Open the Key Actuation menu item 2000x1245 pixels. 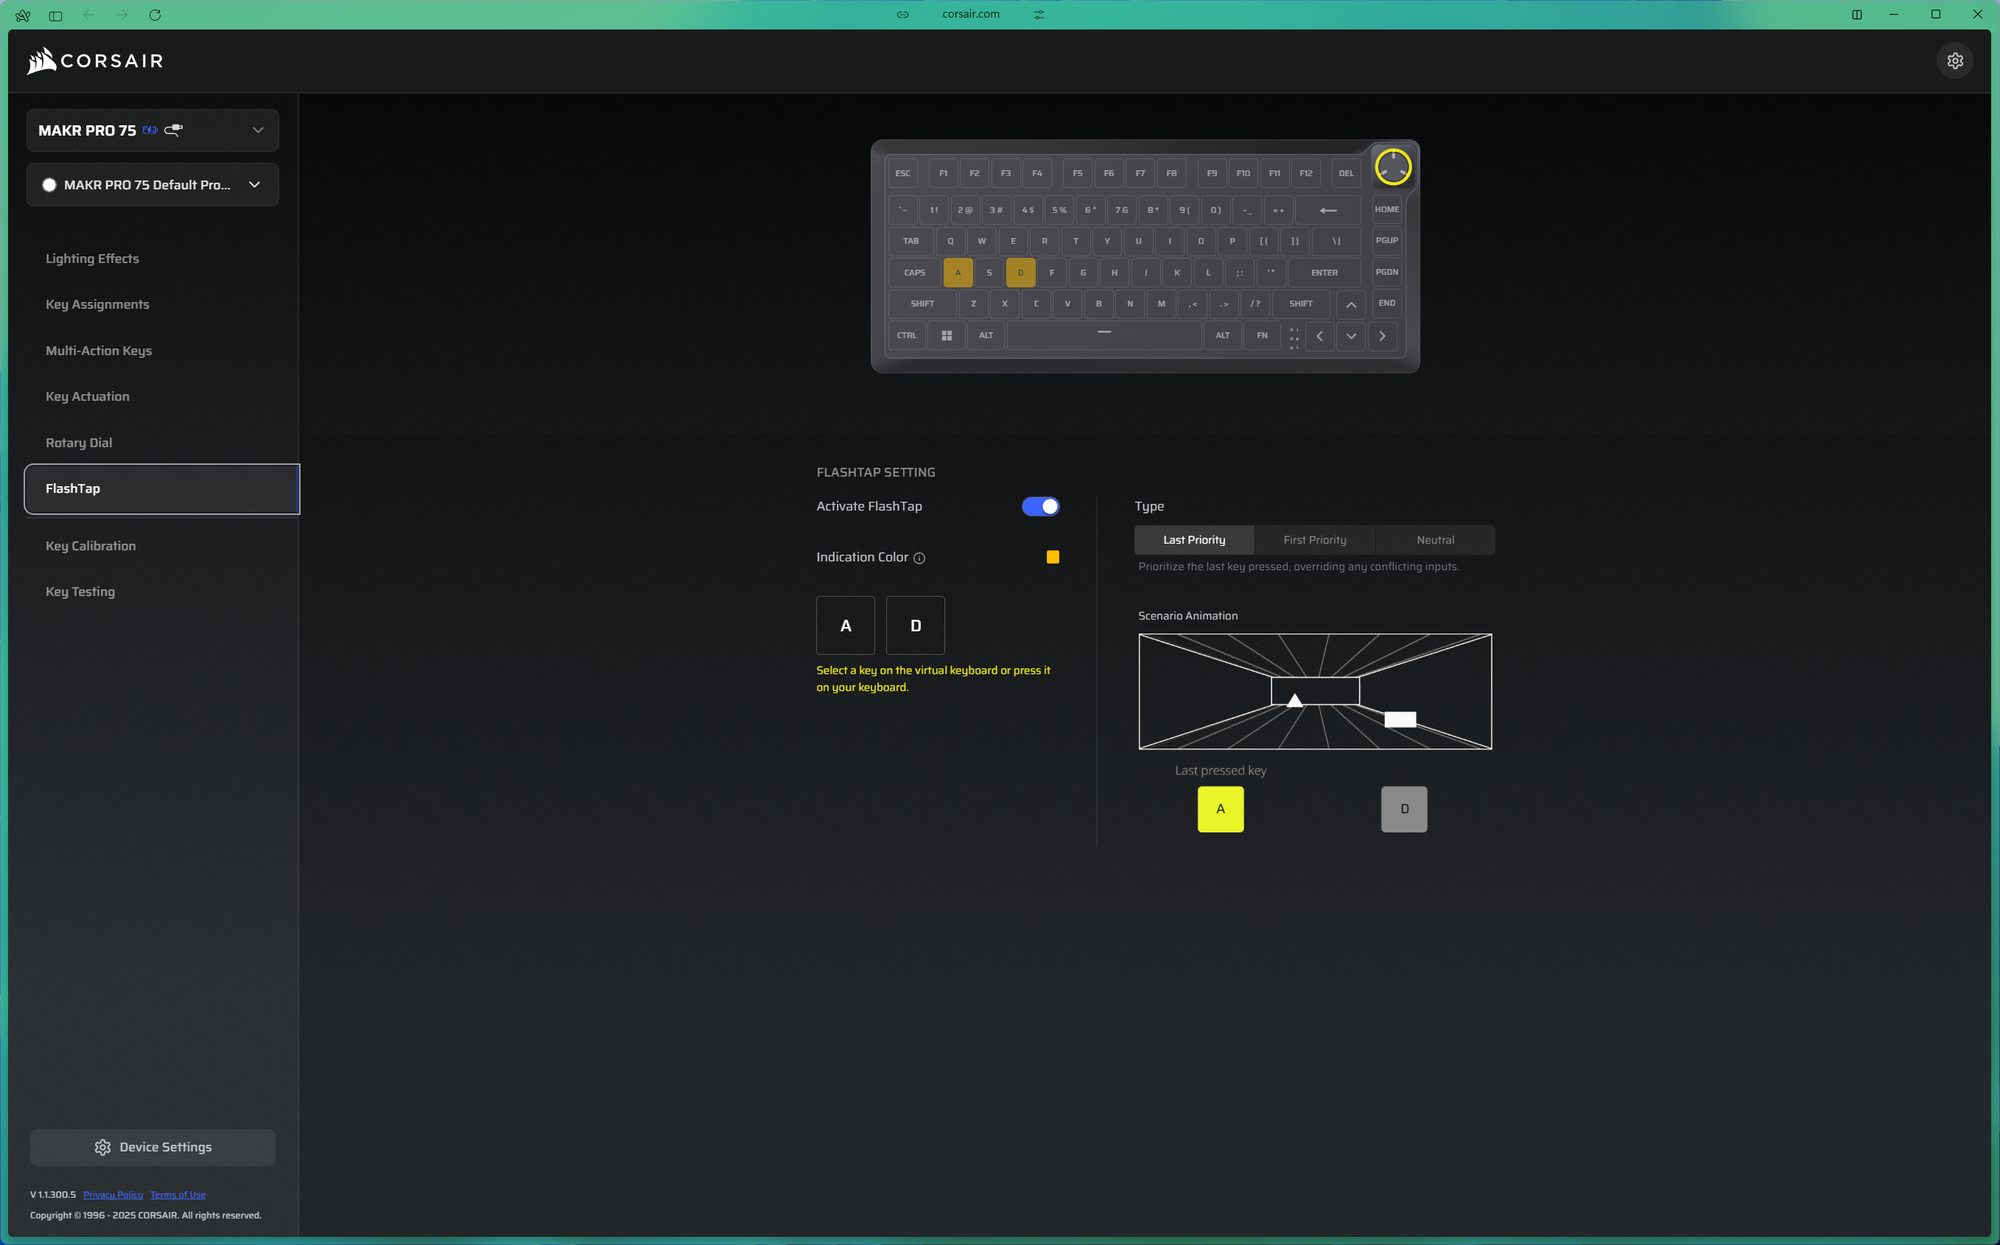click(x=87, y=397)
